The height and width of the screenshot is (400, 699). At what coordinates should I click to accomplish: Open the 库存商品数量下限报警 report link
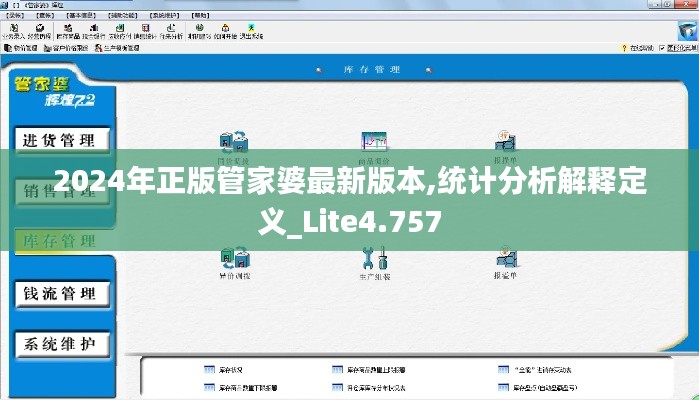click(241, 388)
